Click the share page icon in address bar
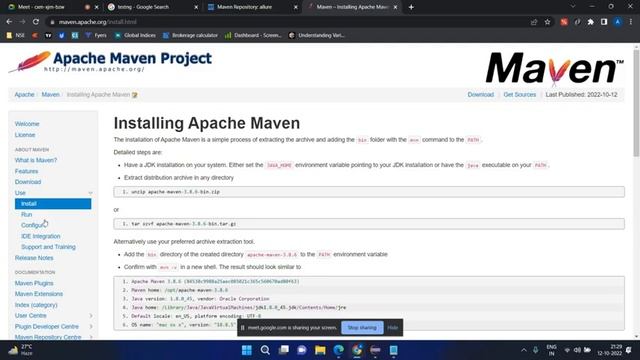Screen dimensions: 640x360 (x=534, y=22)
